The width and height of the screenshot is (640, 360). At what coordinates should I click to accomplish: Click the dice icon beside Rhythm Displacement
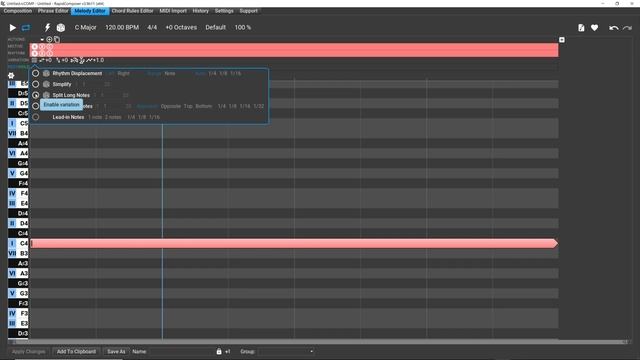coord(46,73)
